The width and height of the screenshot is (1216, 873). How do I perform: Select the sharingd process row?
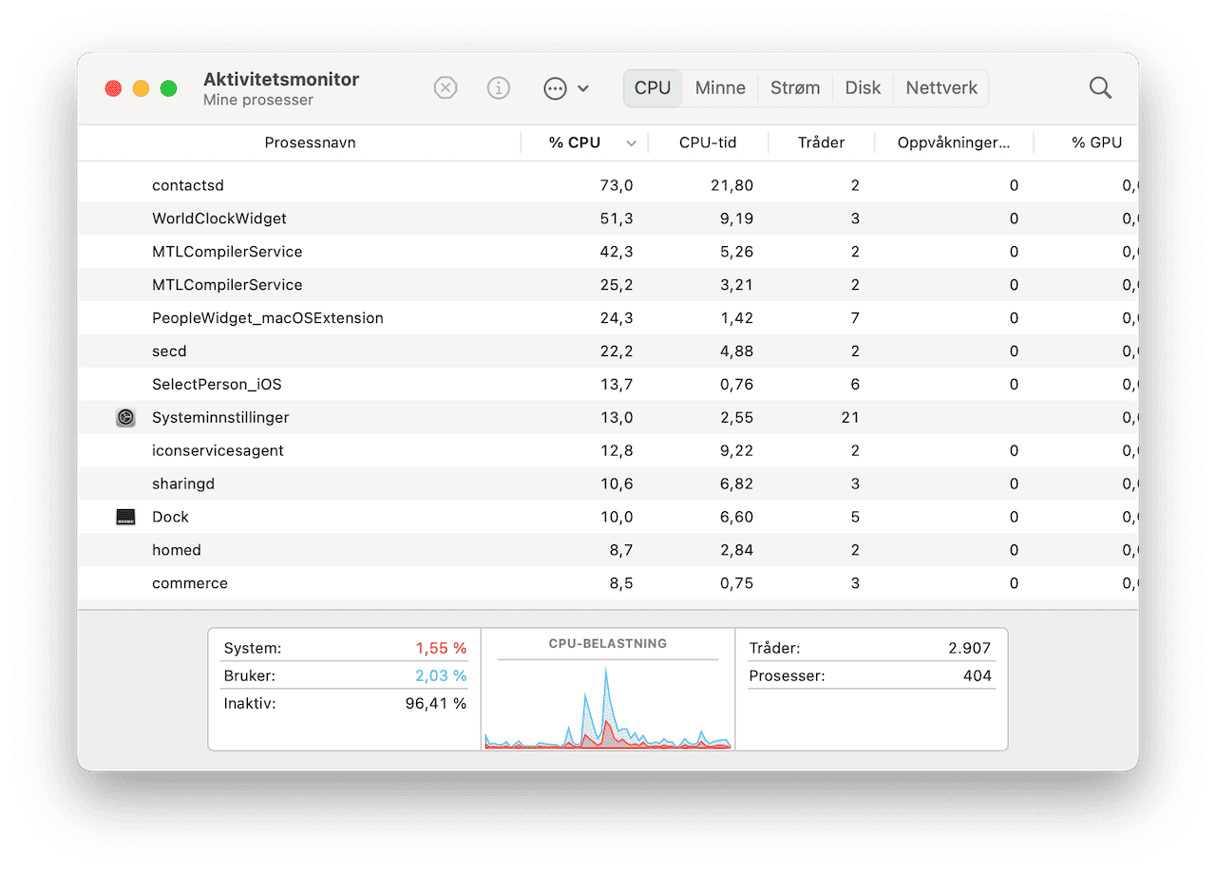[608, 484]
